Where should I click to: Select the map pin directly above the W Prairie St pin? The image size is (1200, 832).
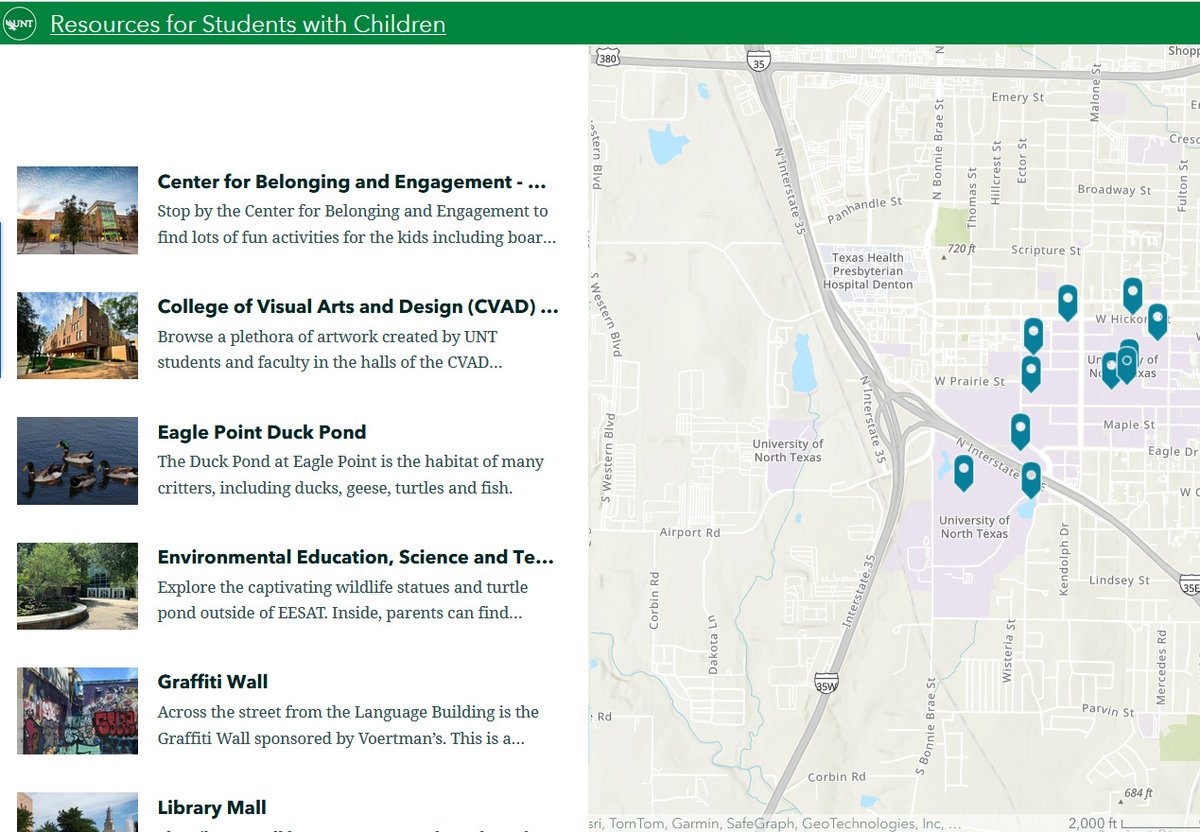pyautogui.click(x=1033, y=335)
